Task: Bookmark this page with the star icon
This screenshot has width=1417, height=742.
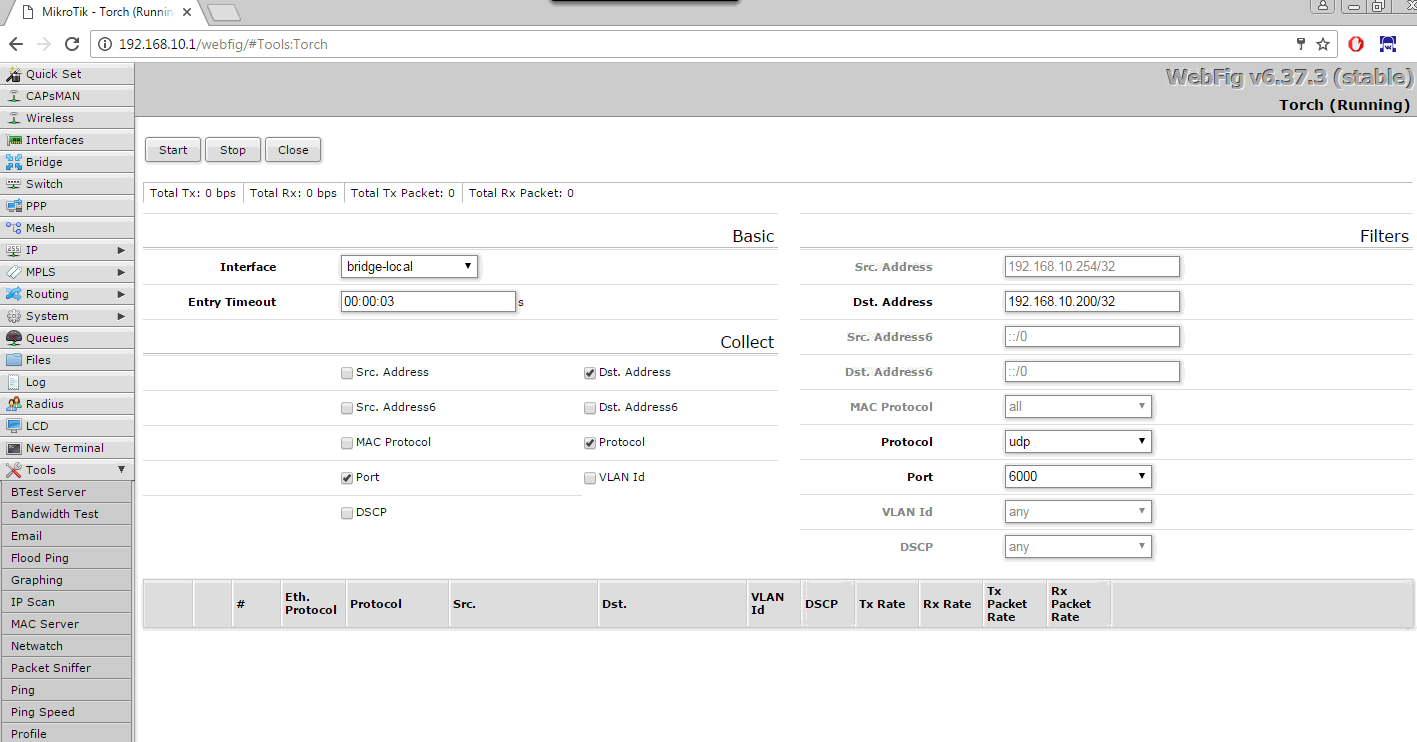Action: click(x=1323, y=44)
